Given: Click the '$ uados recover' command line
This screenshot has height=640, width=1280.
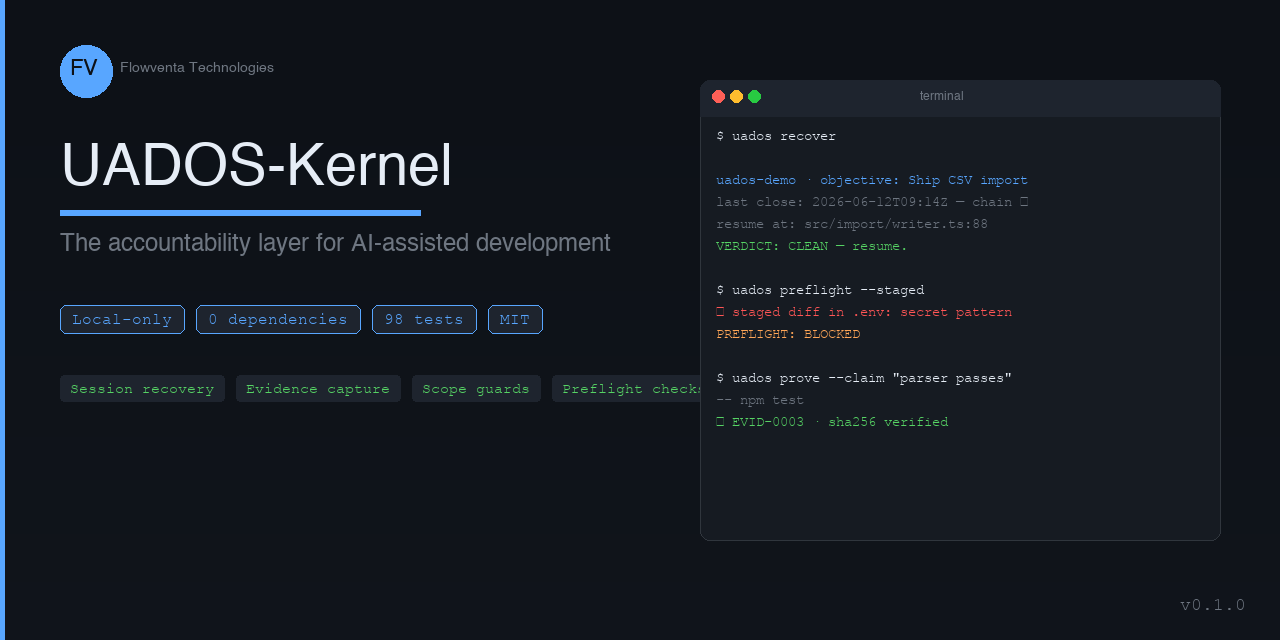Looking at the screenshot, I should coord(776,136).
